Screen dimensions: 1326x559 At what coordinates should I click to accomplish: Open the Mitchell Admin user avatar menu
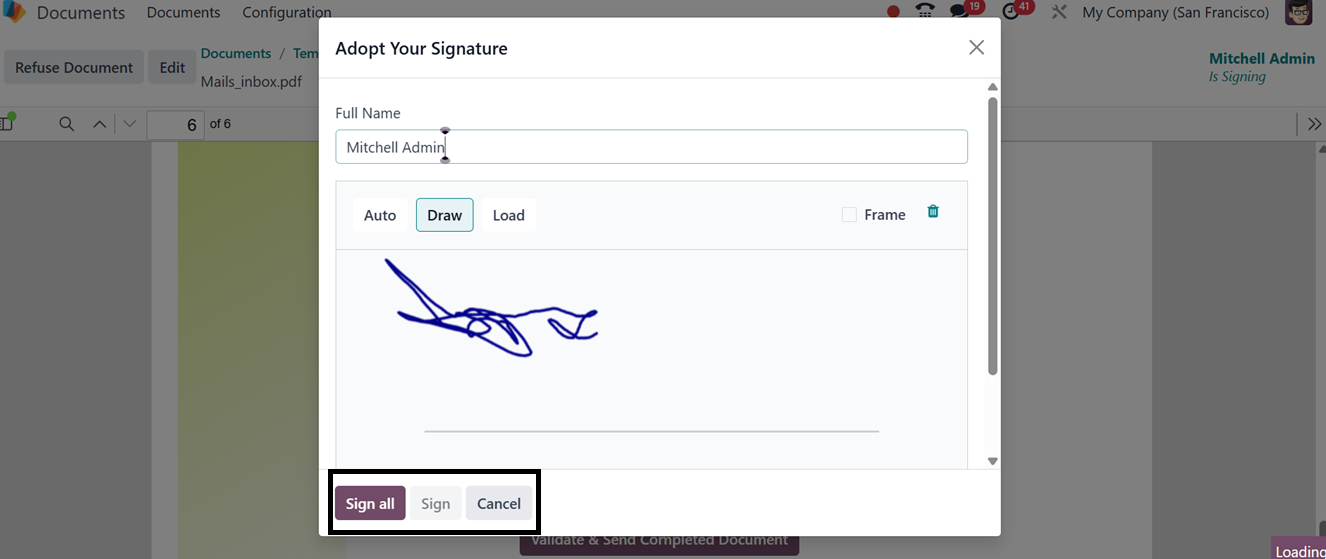[1299, 12]
